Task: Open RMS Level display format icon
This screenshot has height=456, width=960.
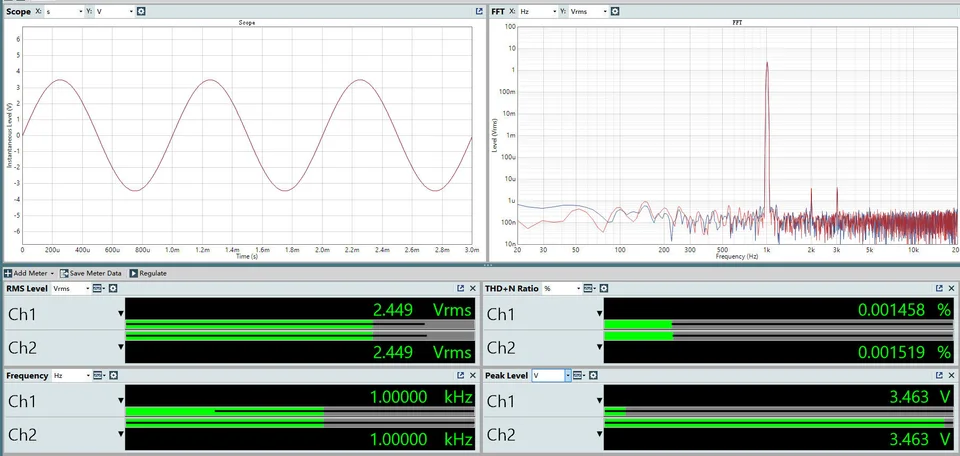Action: point(99,288)
